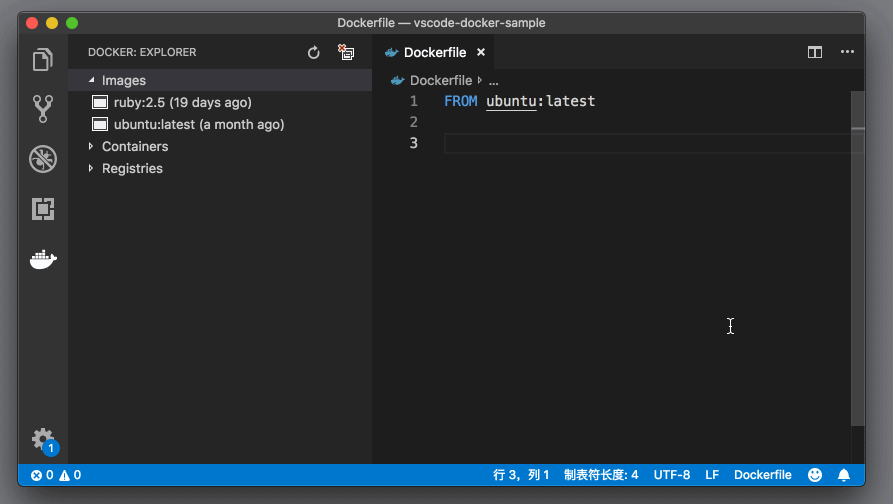This screenshot has height=504, width=893.
Task: Split the editor to the right
Action: click(x=815, y=52)
